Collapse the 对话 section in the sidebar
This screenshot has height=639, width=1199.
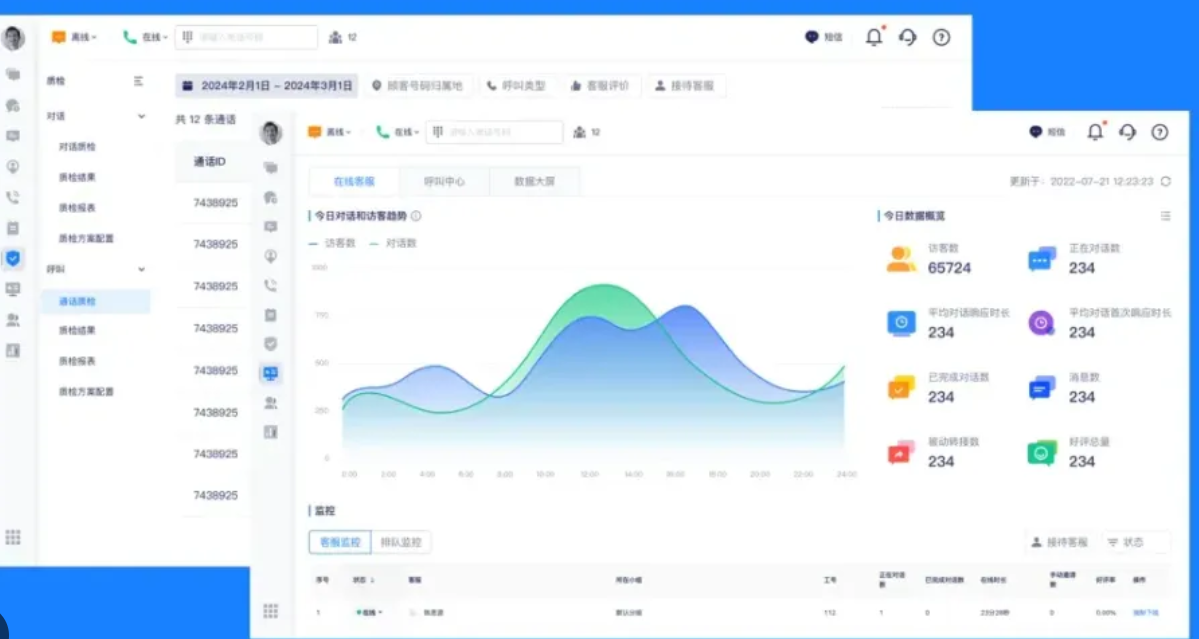point(141,116)
